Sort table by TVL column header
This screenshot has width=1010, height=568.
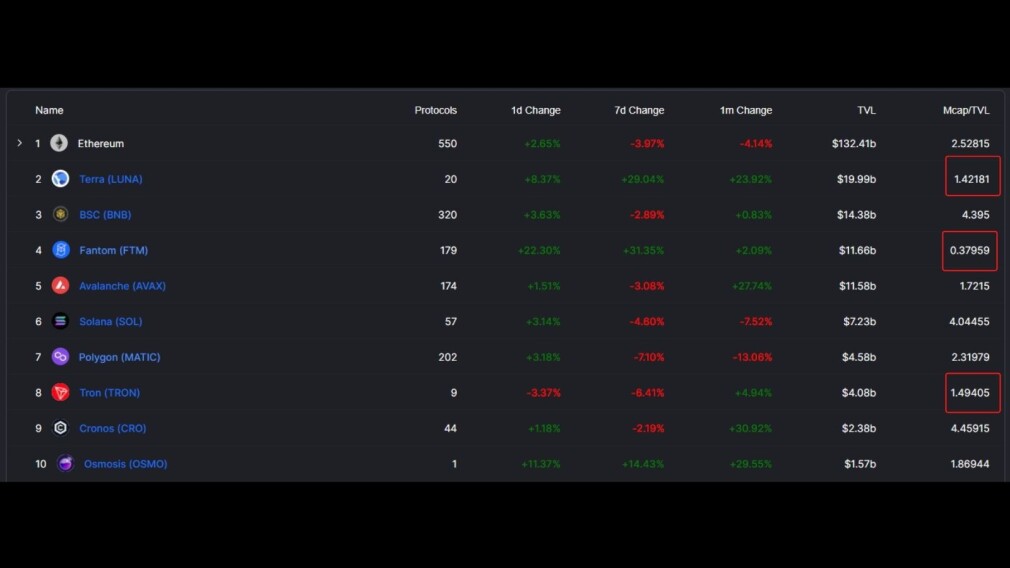[866, 110]
